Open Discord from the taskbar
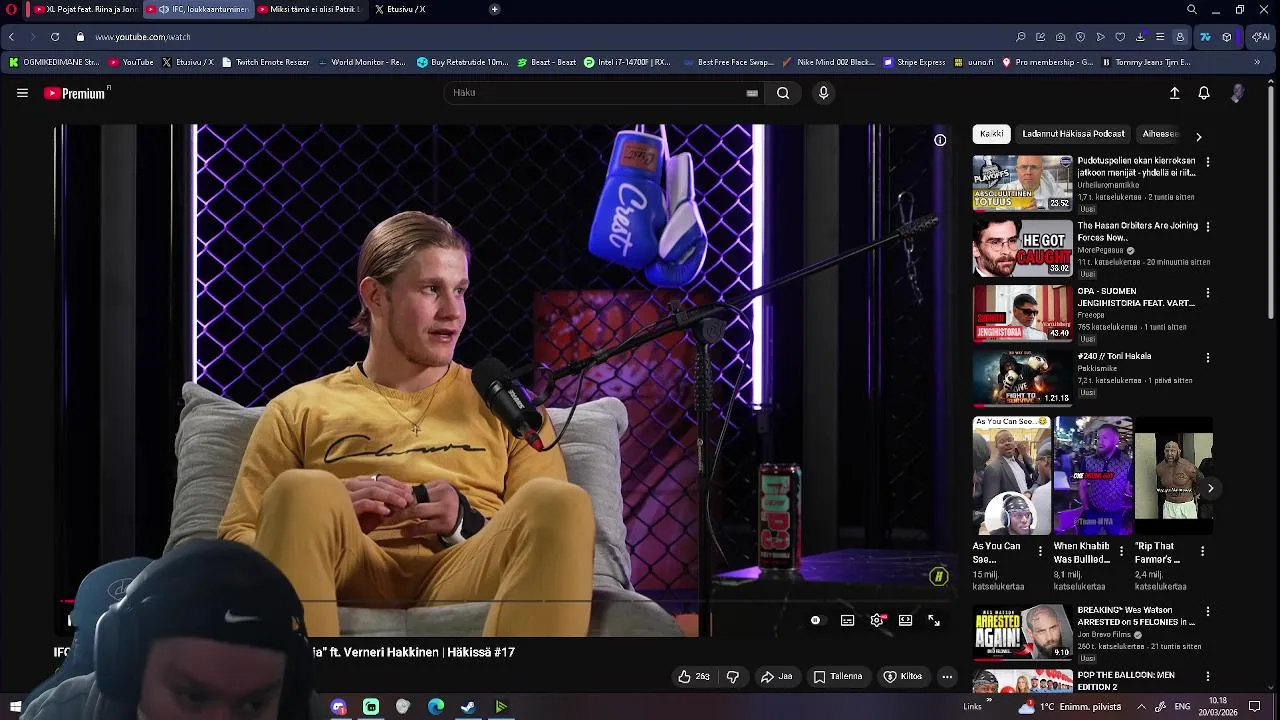The width and height of the screenshot is (1280, 720). click(x=339, y=707)
